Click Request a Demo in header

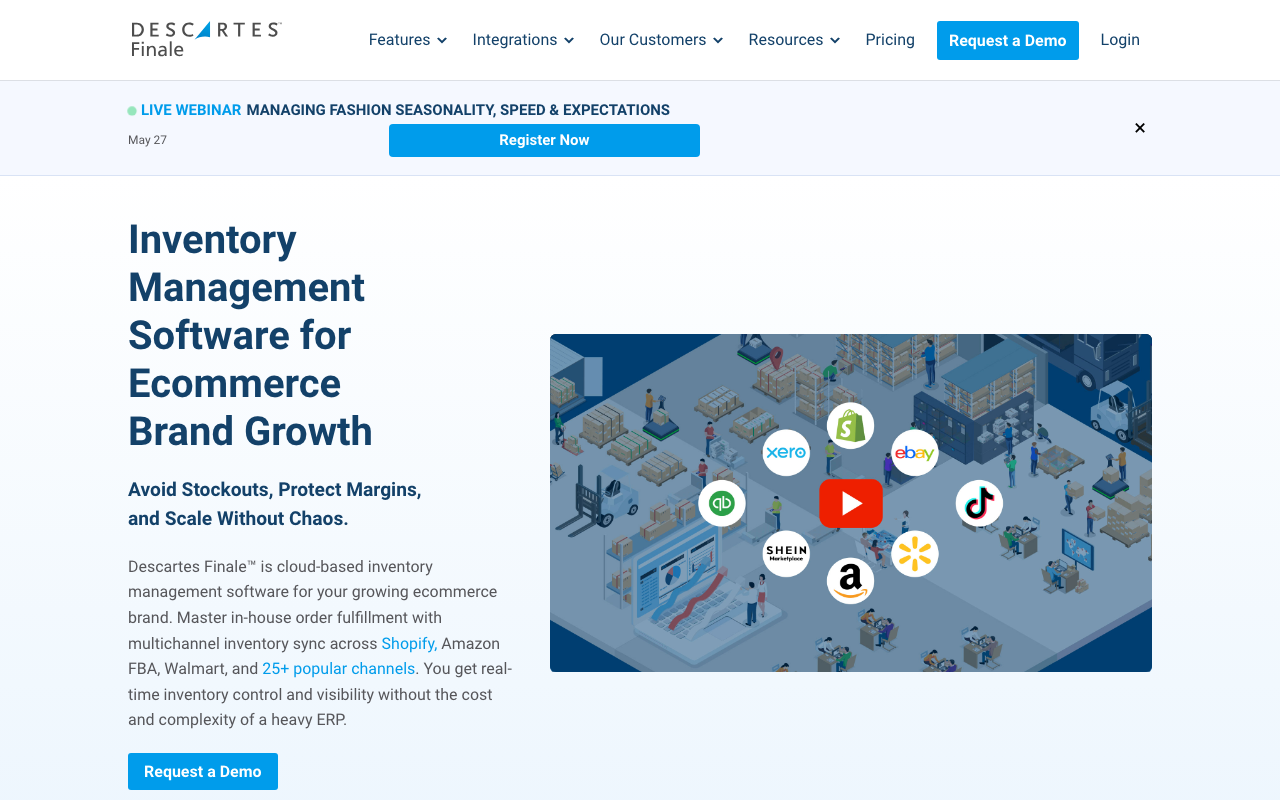point(1008,40)
